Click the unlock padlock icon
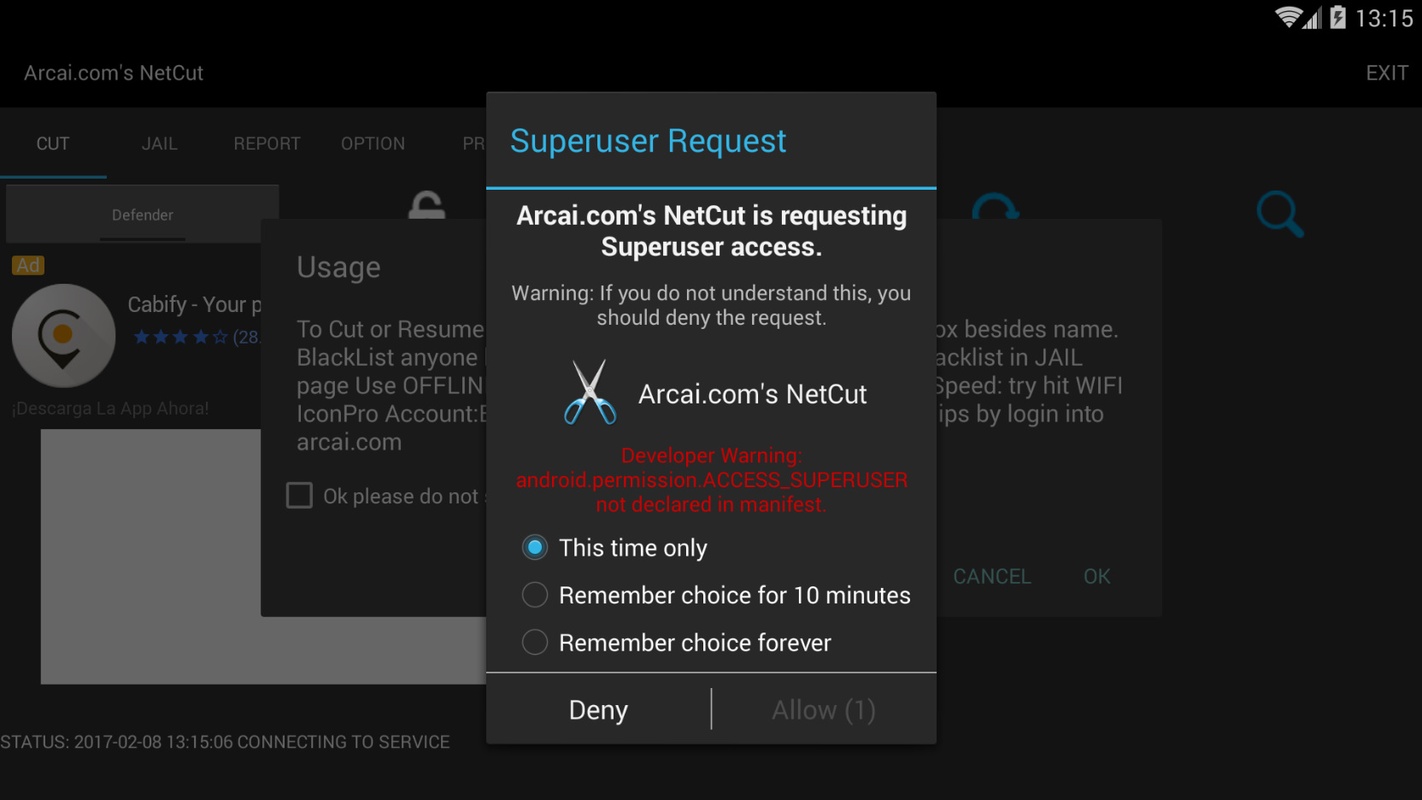Image resolution: width=1422 pixels, height=800 pixels. click(424, 205)
